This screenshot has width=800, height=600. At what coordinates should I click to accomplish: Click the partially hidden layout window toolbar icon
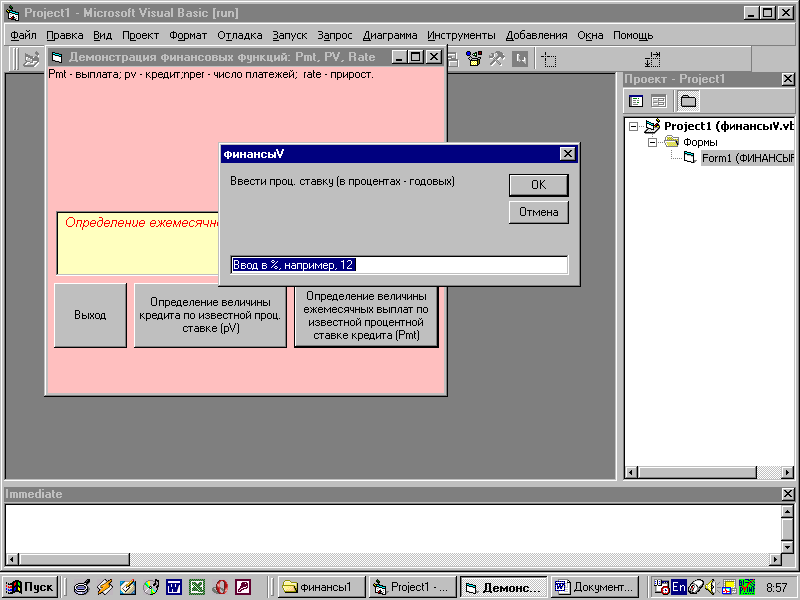453,59
